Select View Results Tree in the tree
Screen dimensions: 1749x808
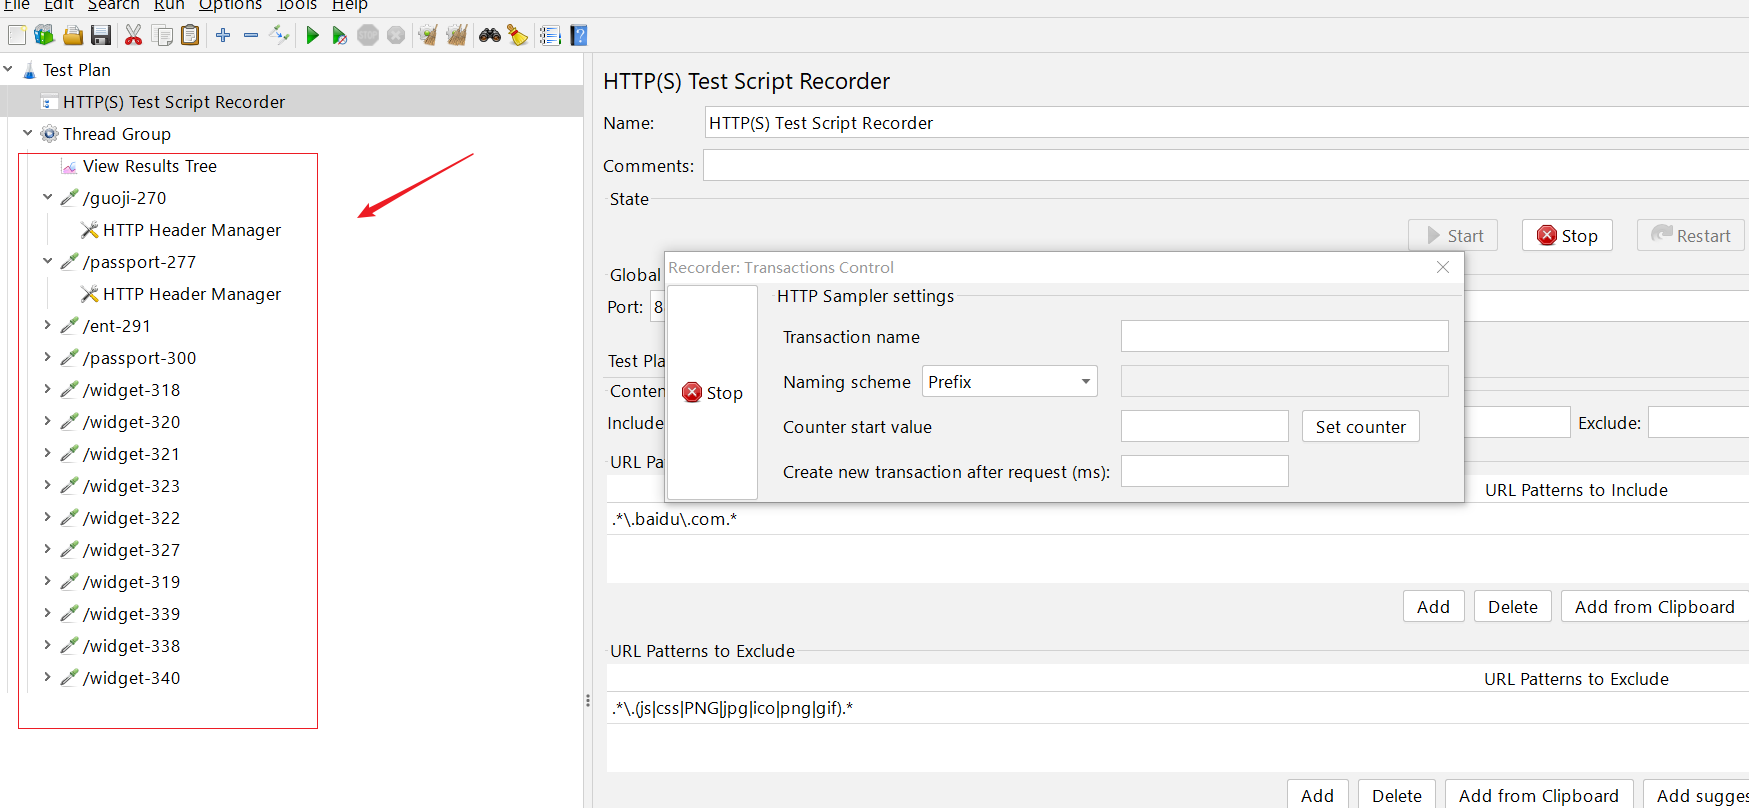[149, 166]
